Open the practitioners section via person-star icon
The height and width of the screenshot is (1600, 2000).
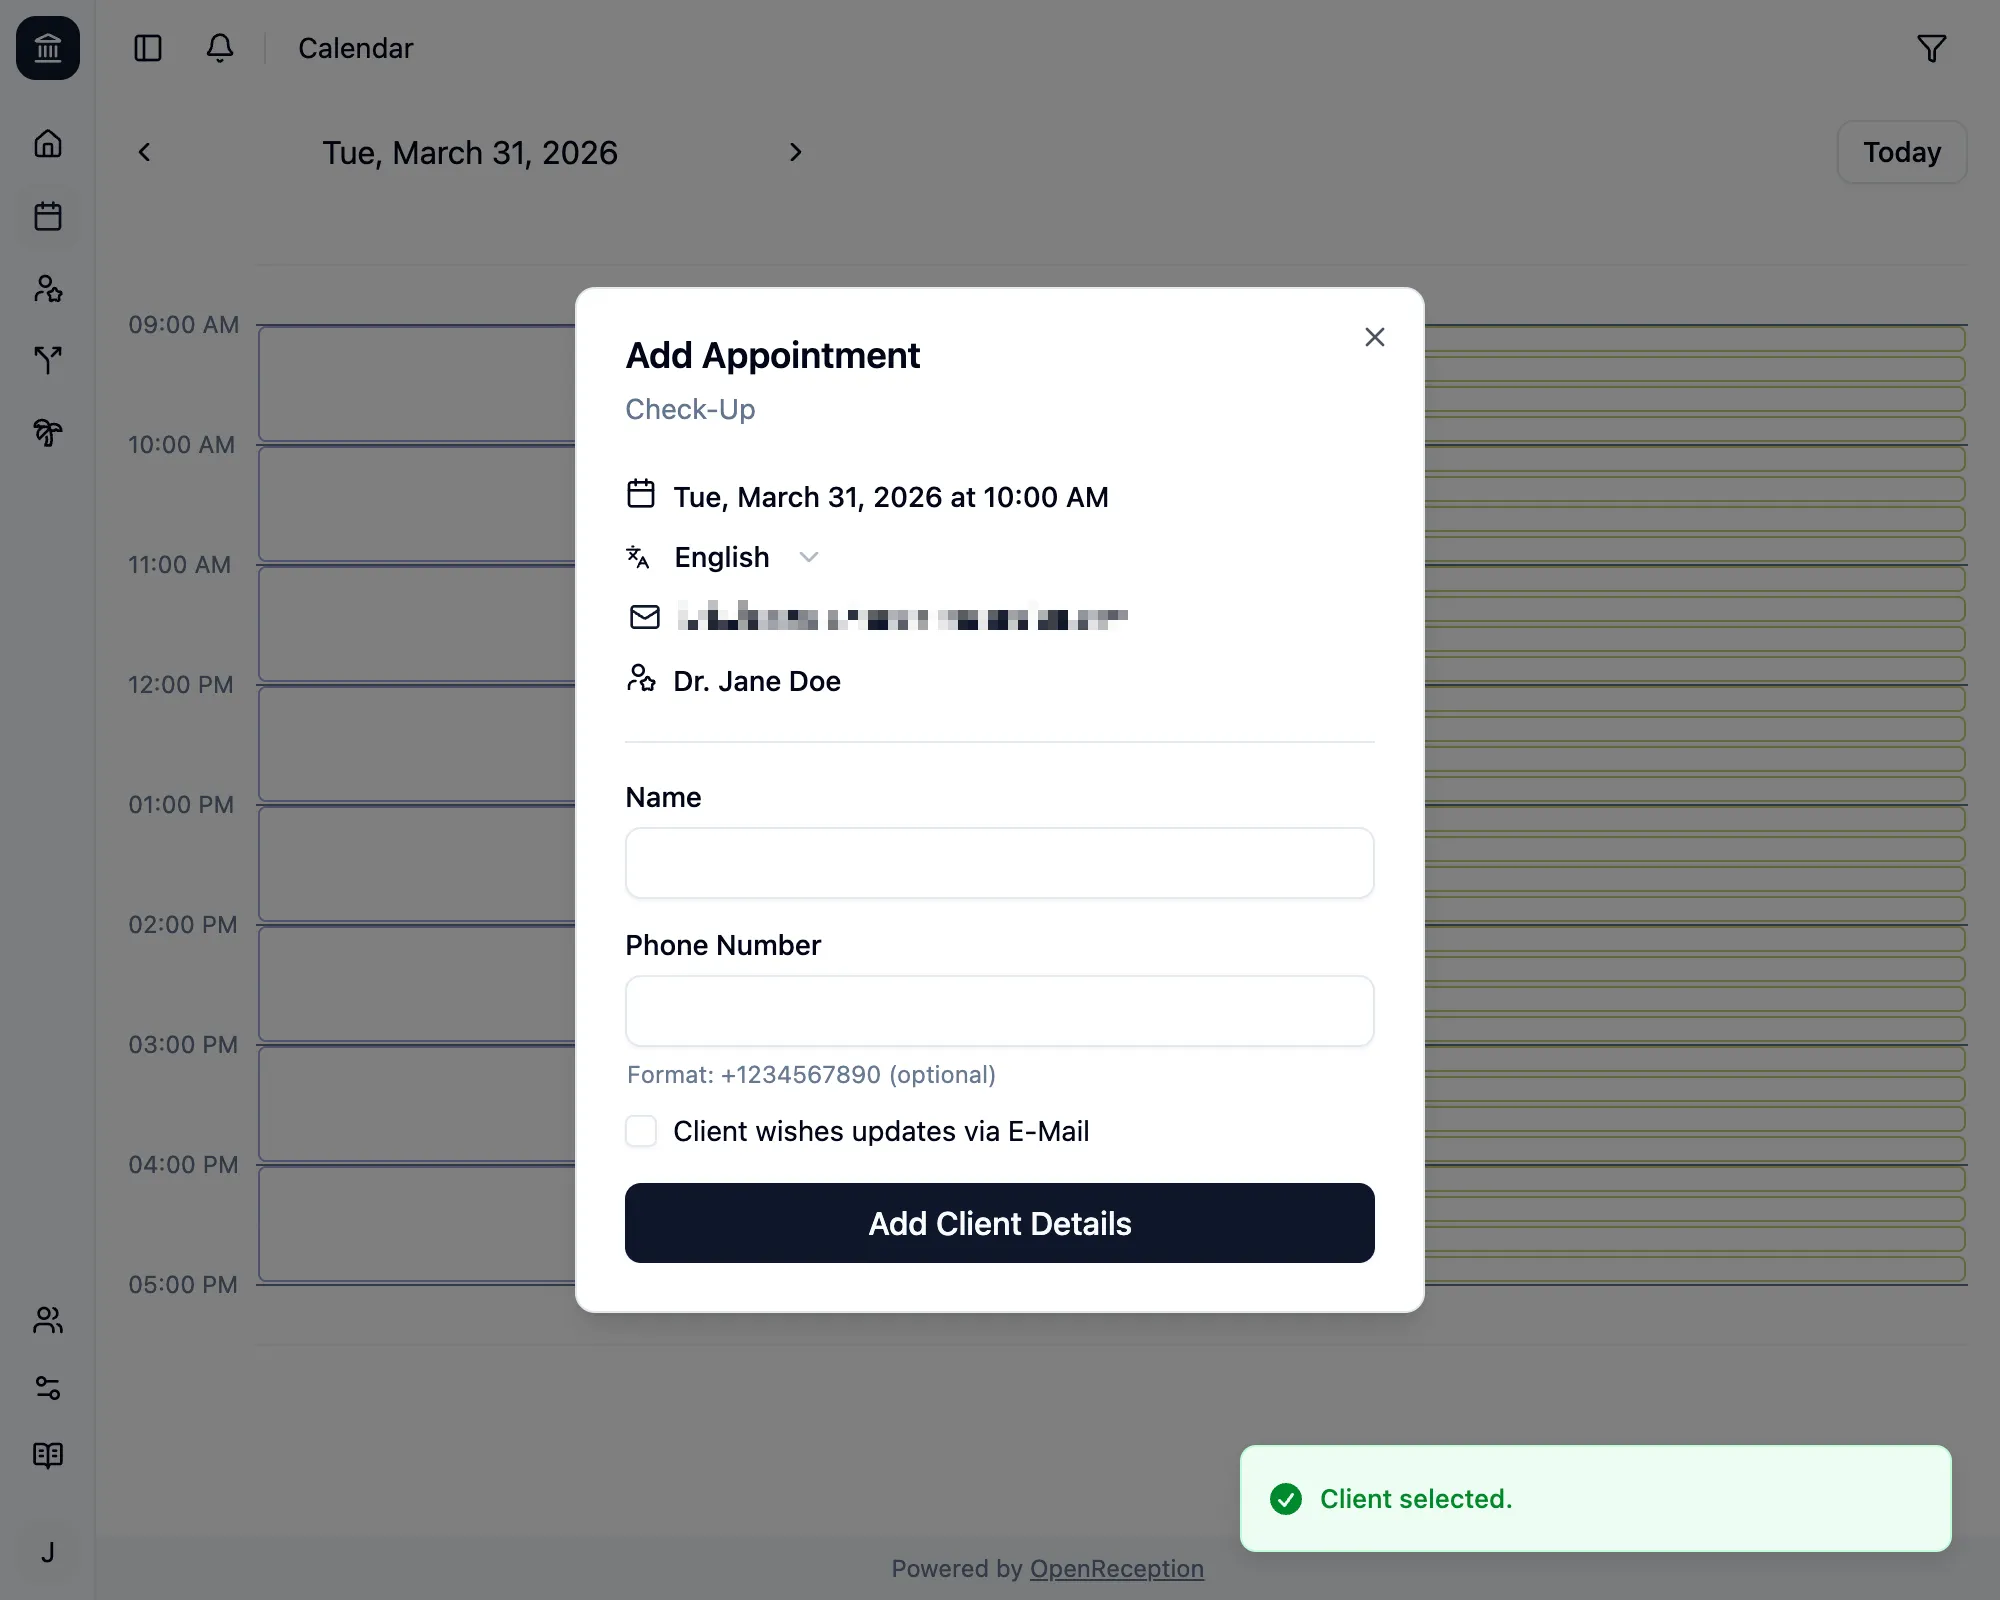tap(47, 289)
